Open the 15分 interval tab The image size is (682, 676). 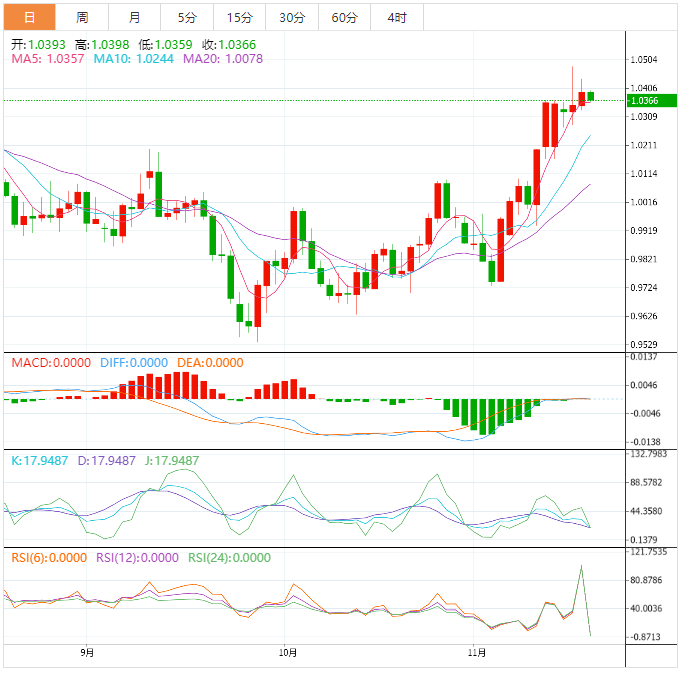coord(239,17)
